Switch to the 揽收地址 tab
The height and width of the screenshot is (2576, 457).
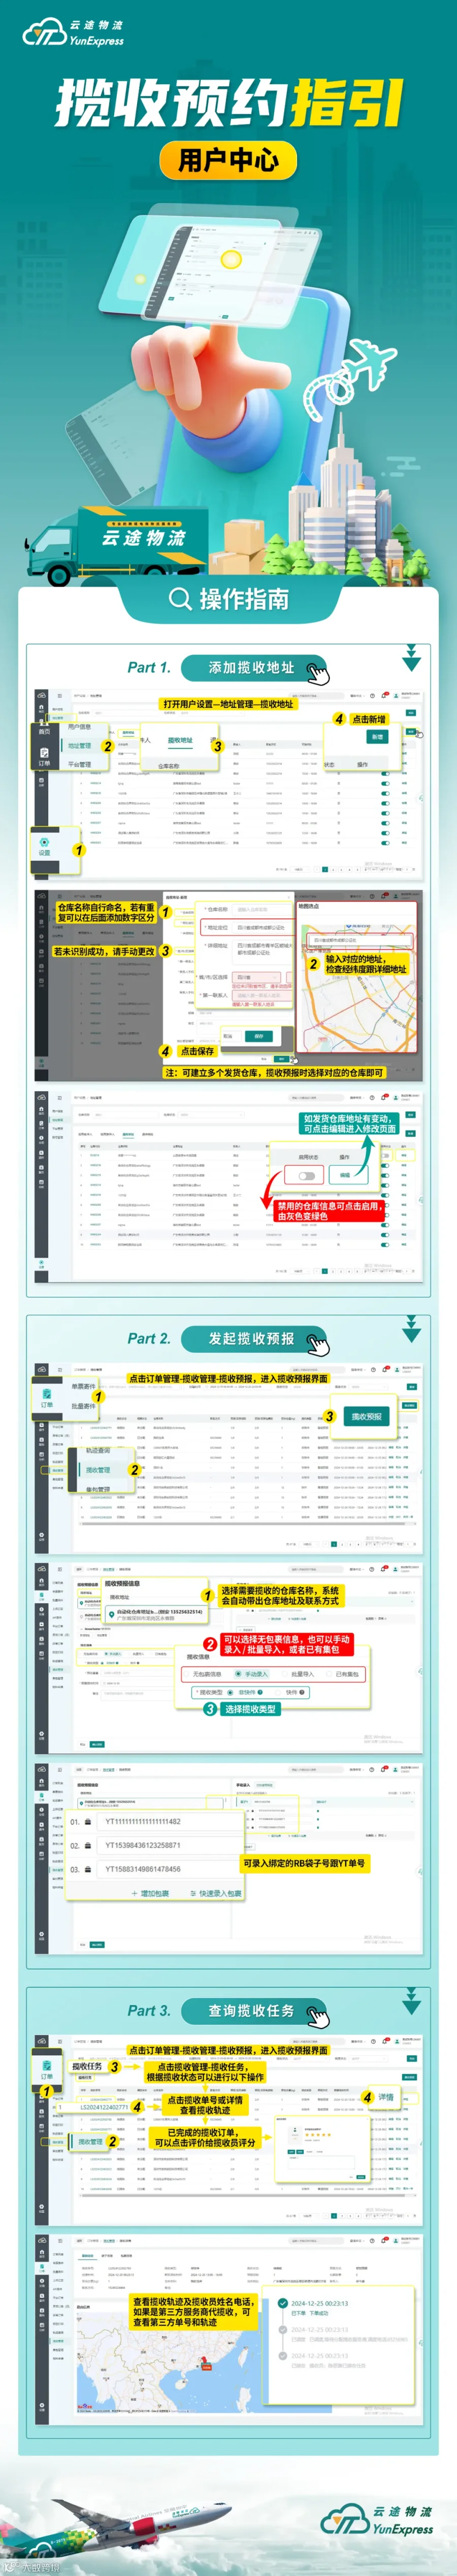180,741
